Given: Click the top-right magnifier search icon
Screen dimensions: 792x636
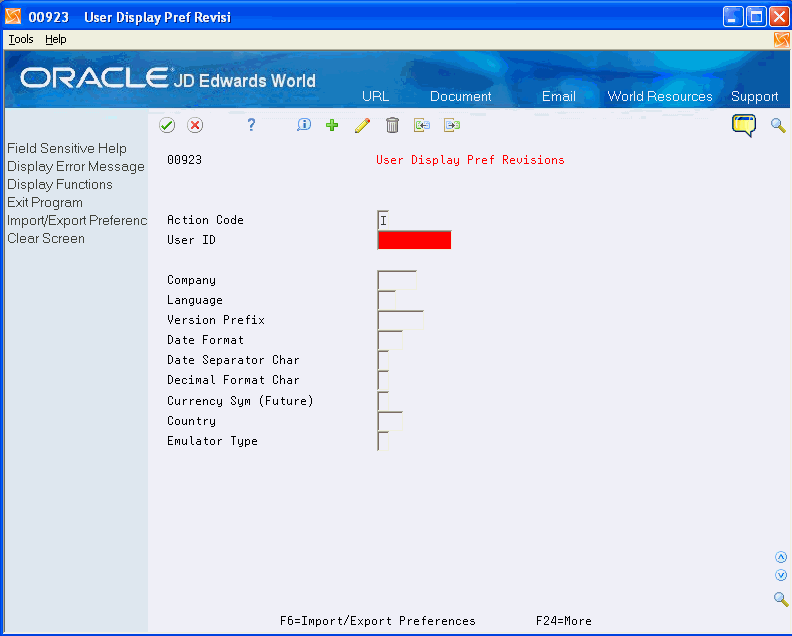Looking at the screenshot, I should click(778, 125).
